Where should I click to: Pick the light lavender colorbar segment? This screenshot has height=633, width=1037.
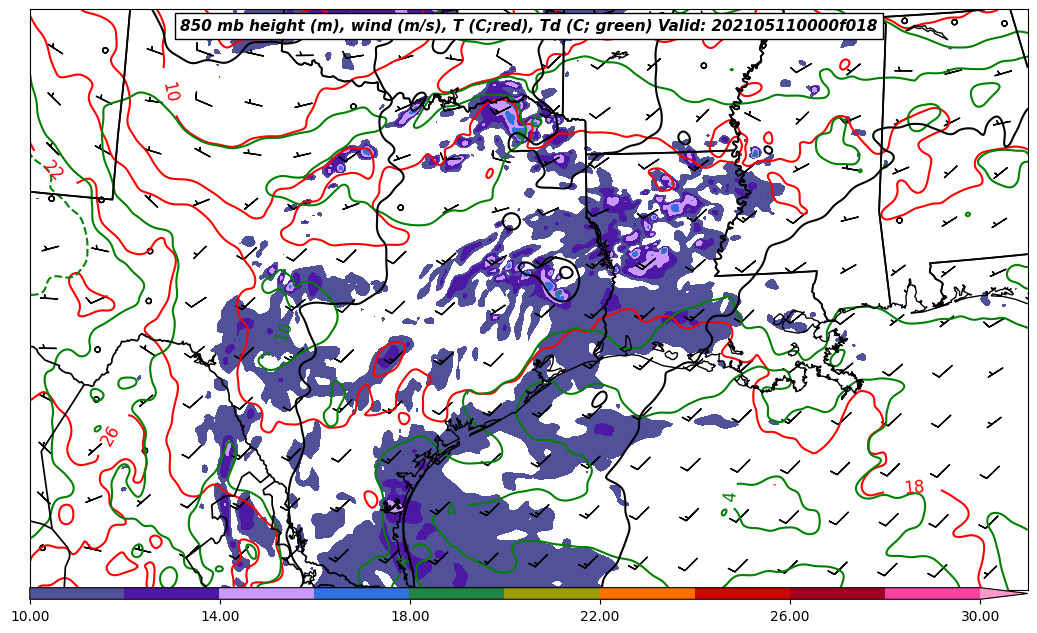click(x=267, y=593)
